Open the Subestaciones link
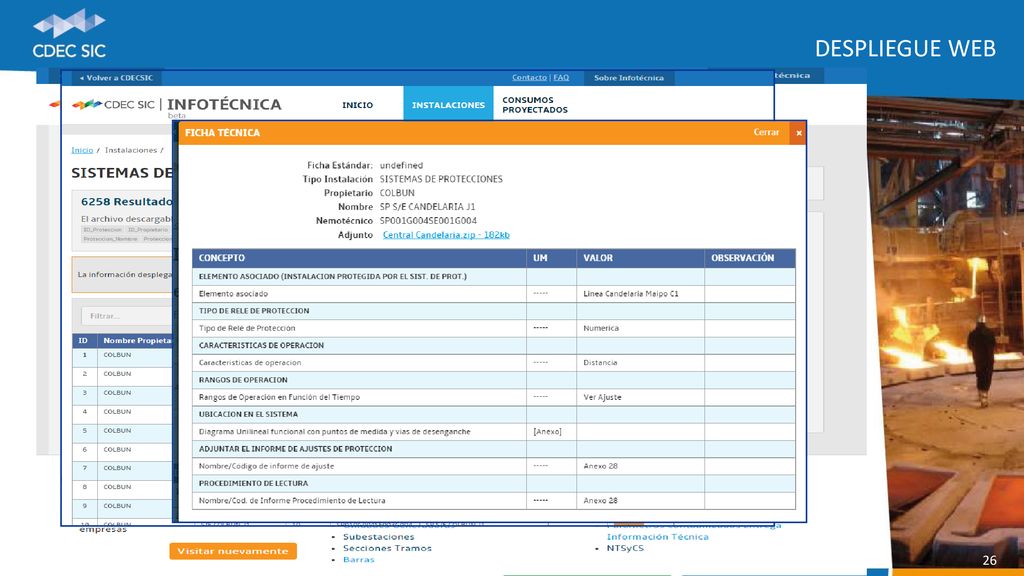The height and width of the screenshot is (576, 1024). (x=378, y=537)
